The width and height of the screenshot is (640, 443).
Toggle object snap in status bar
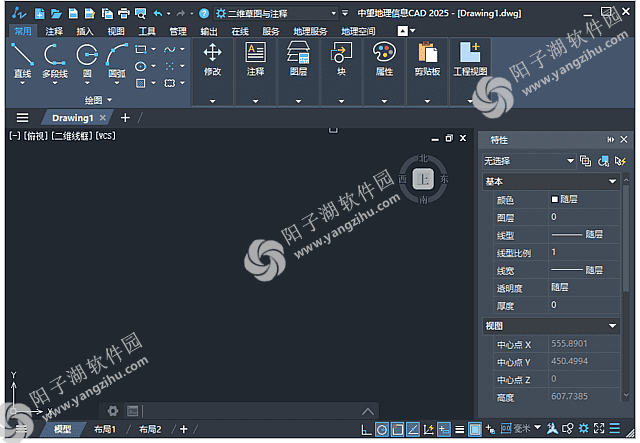pos(398,429)
